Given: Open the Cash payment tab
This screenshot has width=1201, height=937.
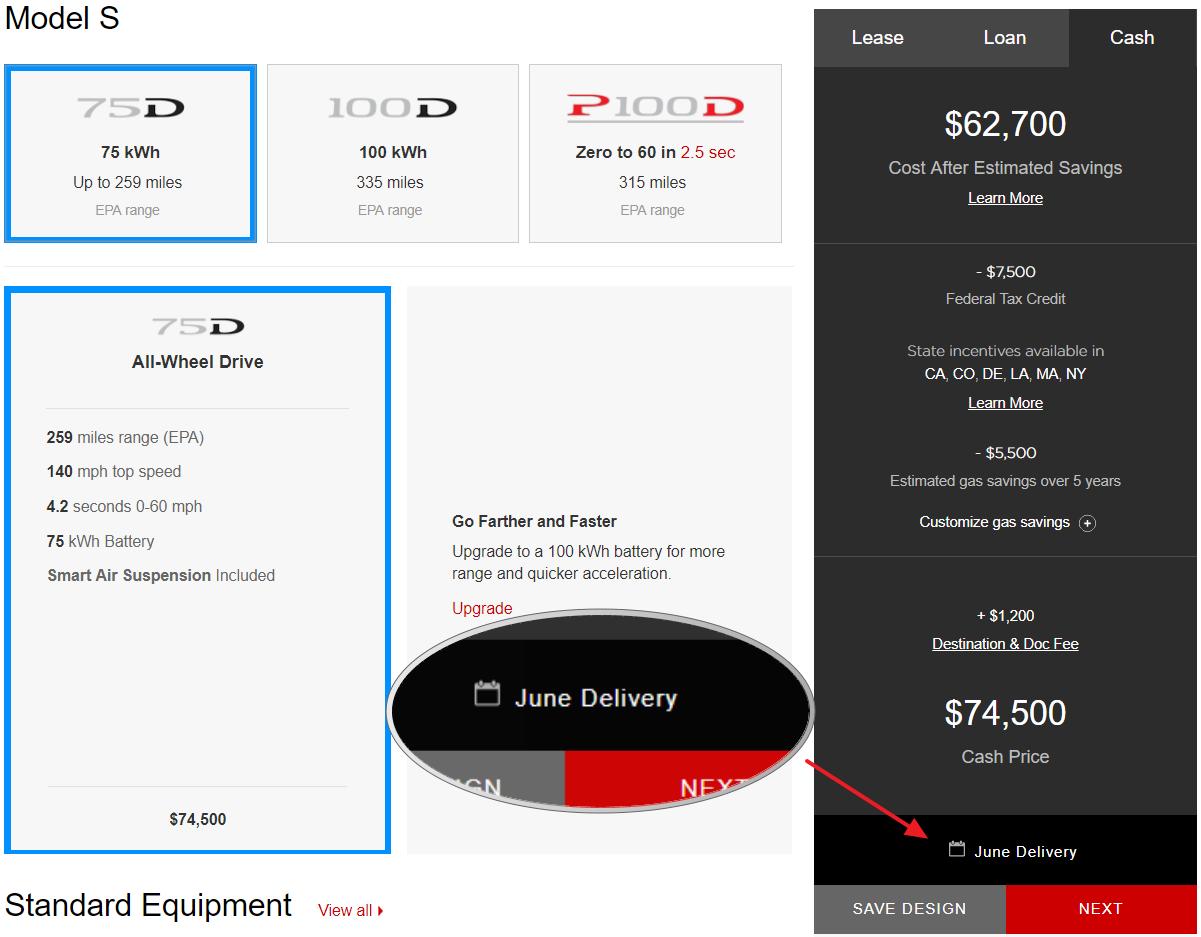Looking at the screenshot, I should pos(1132,38).
